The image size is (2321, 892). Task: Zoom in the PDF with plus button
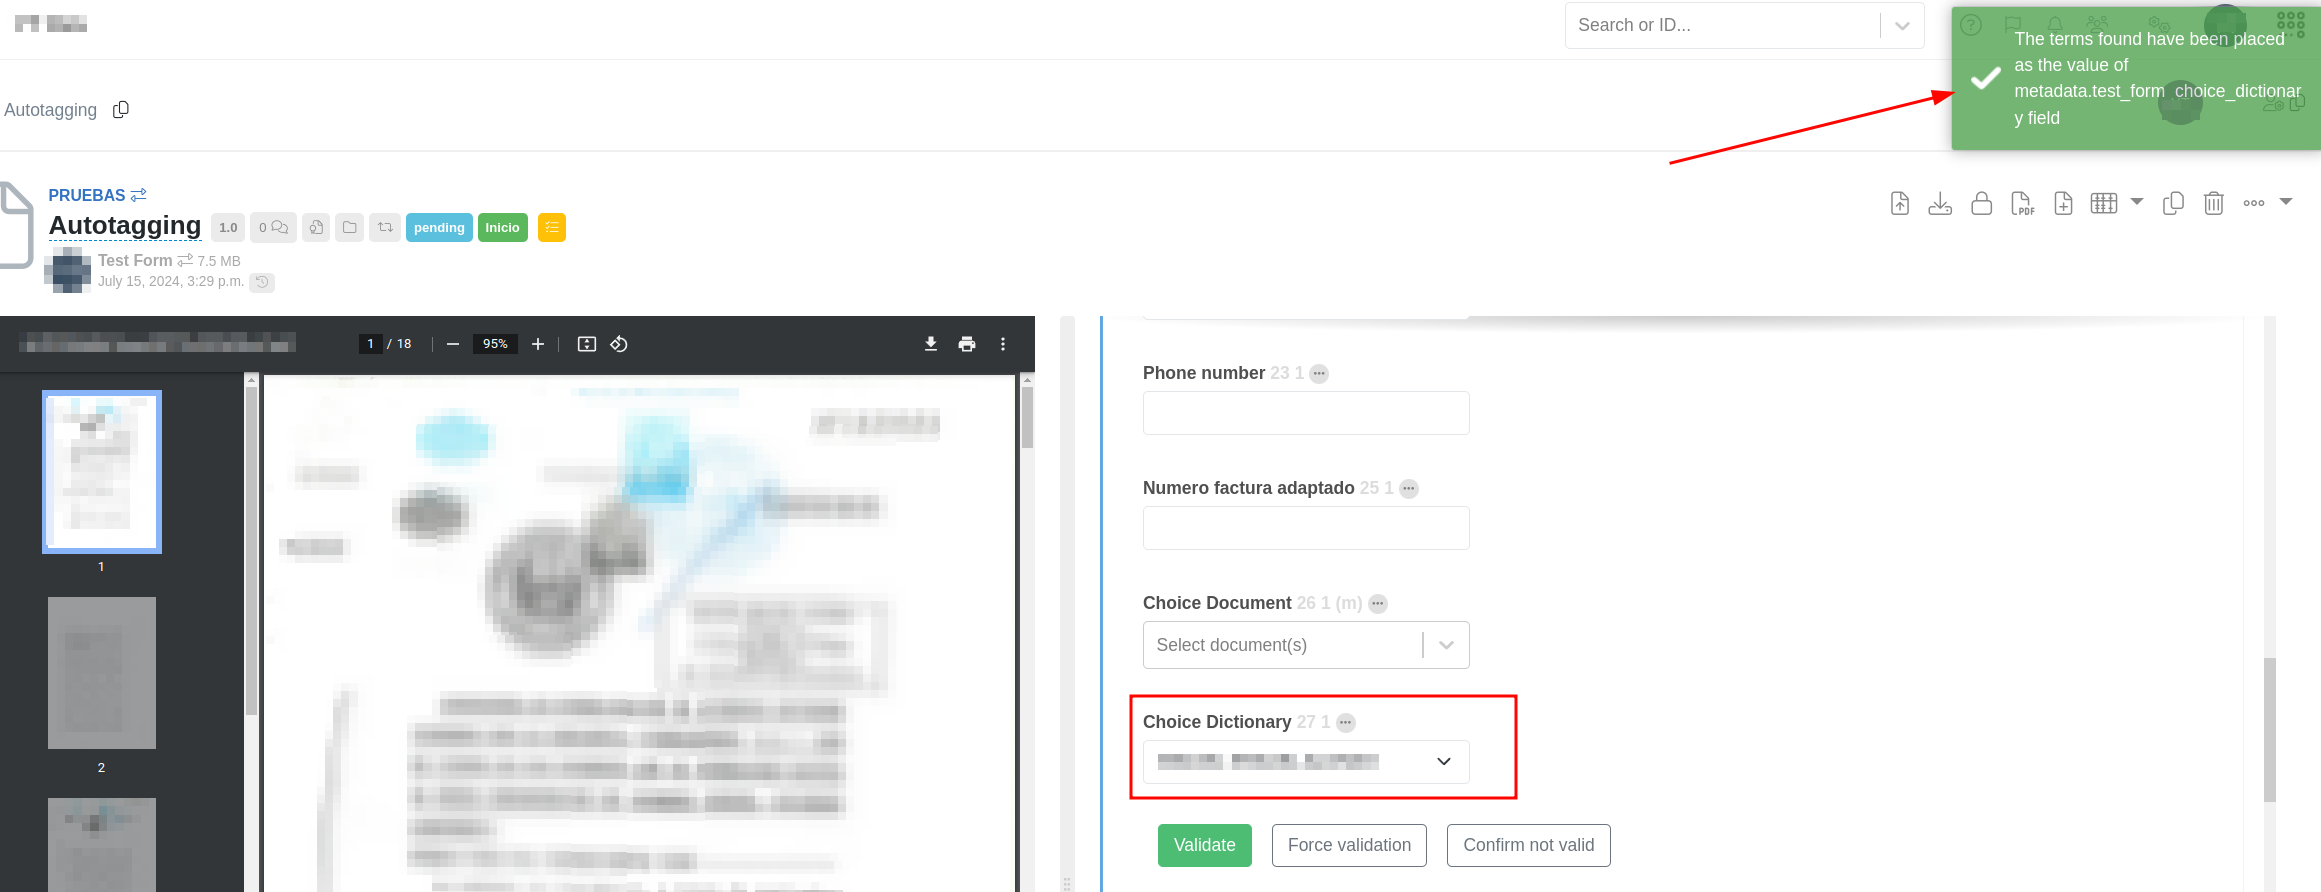tap(538, 344)
